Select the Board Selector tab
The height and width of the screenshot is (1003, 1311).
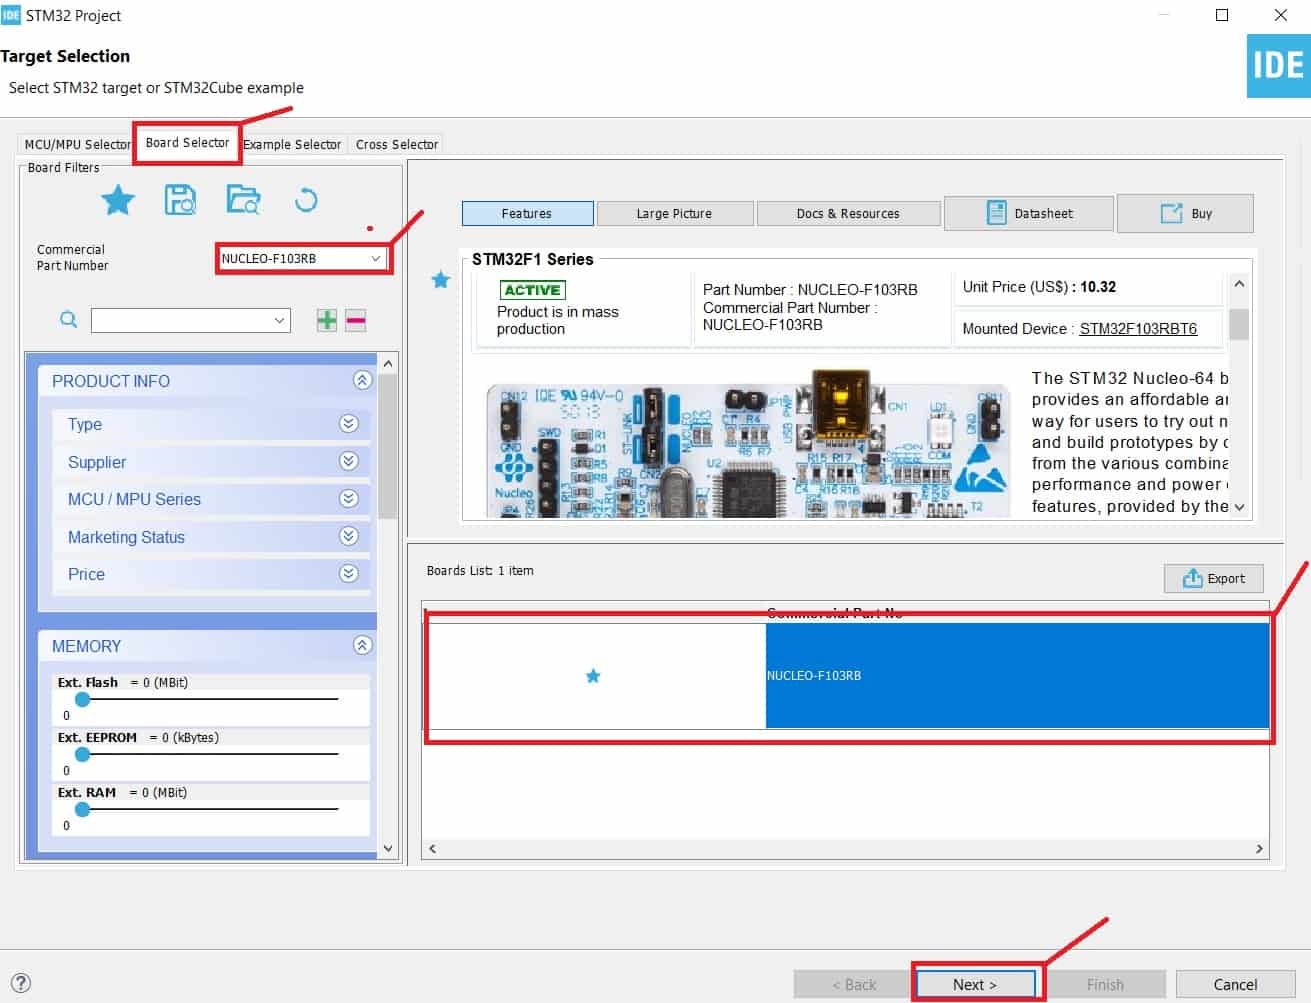pyautogui.click(x=187, y=142)
